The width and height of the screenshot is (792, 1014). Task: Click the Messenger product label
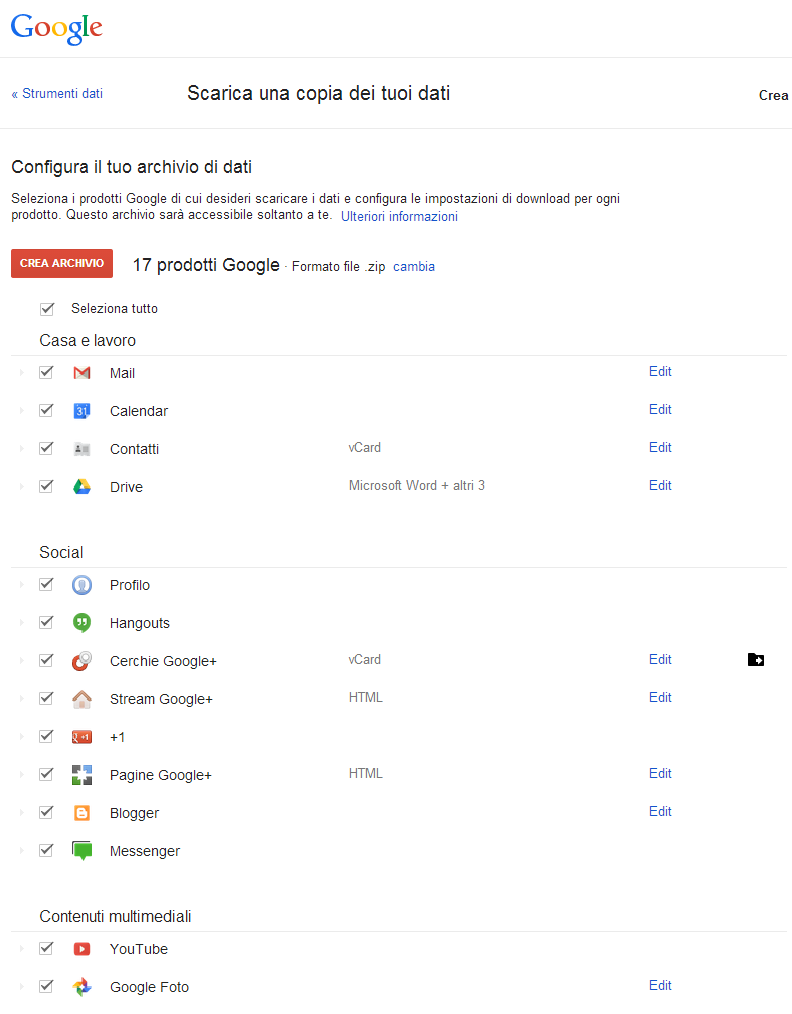coord(145,851)
